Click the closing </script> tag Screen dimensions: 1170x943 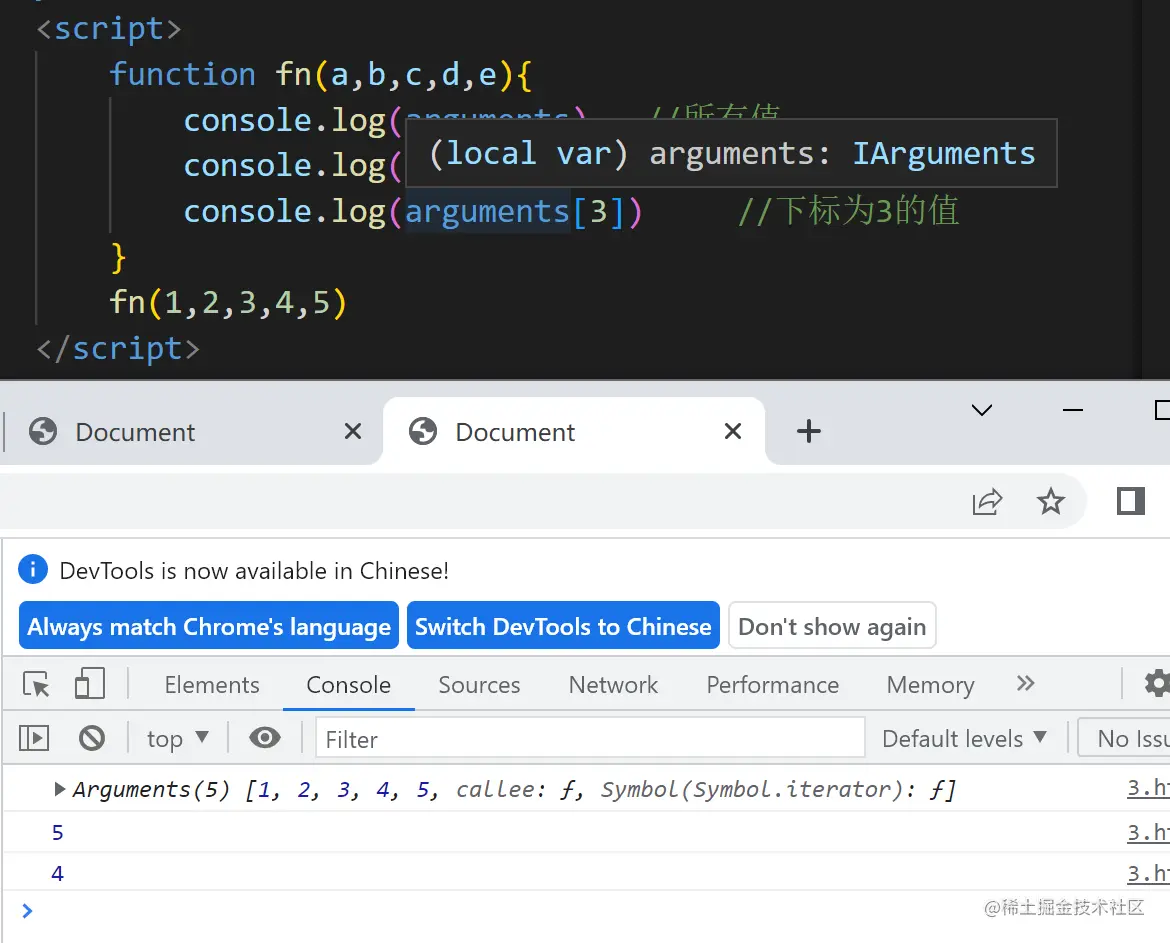tap(119, 348)
